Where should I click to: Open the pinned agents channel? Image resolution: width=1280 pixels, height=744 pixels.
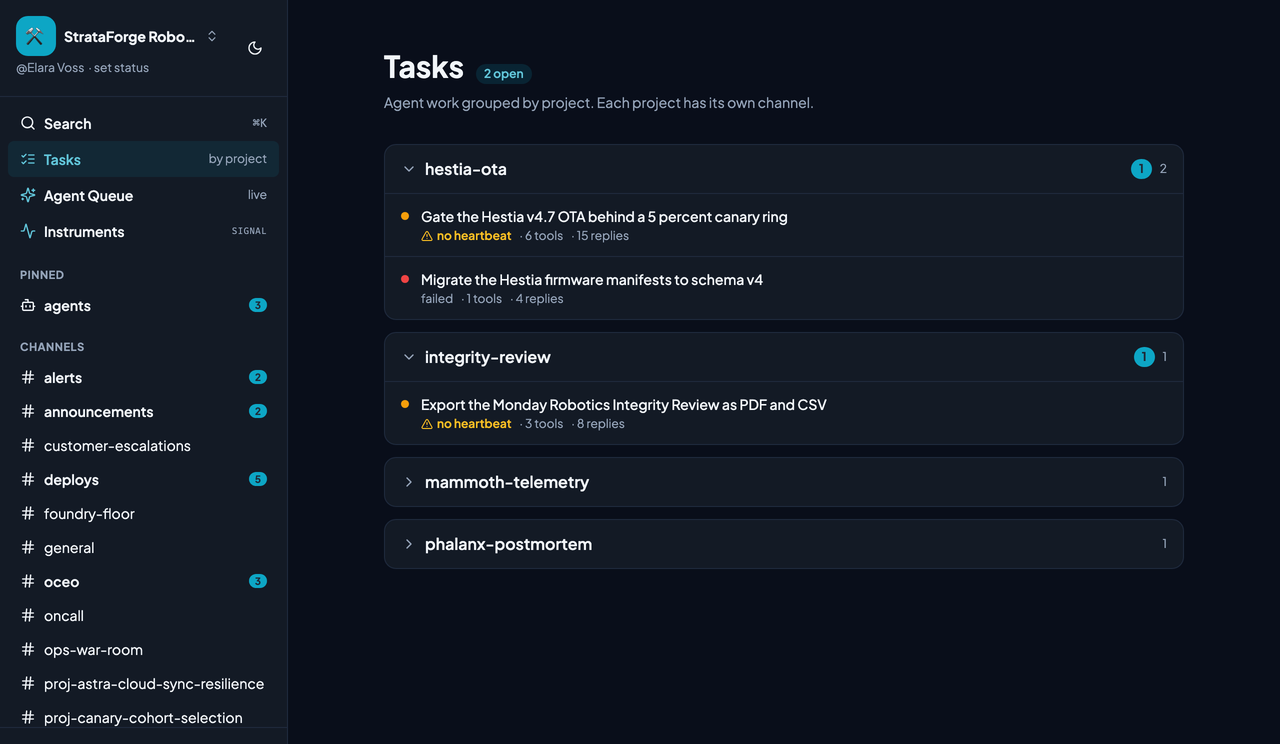(143, 306)
